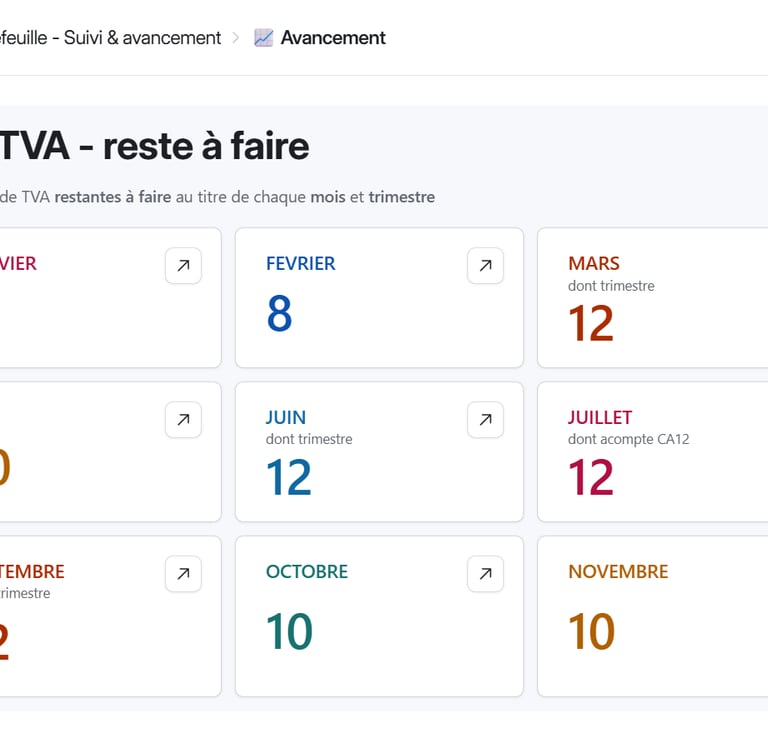The height and width of the screenshot is (743, 768).
Task: Click 'dont acompte CA12' under JUILLET
Action: (x=628, y=439)
